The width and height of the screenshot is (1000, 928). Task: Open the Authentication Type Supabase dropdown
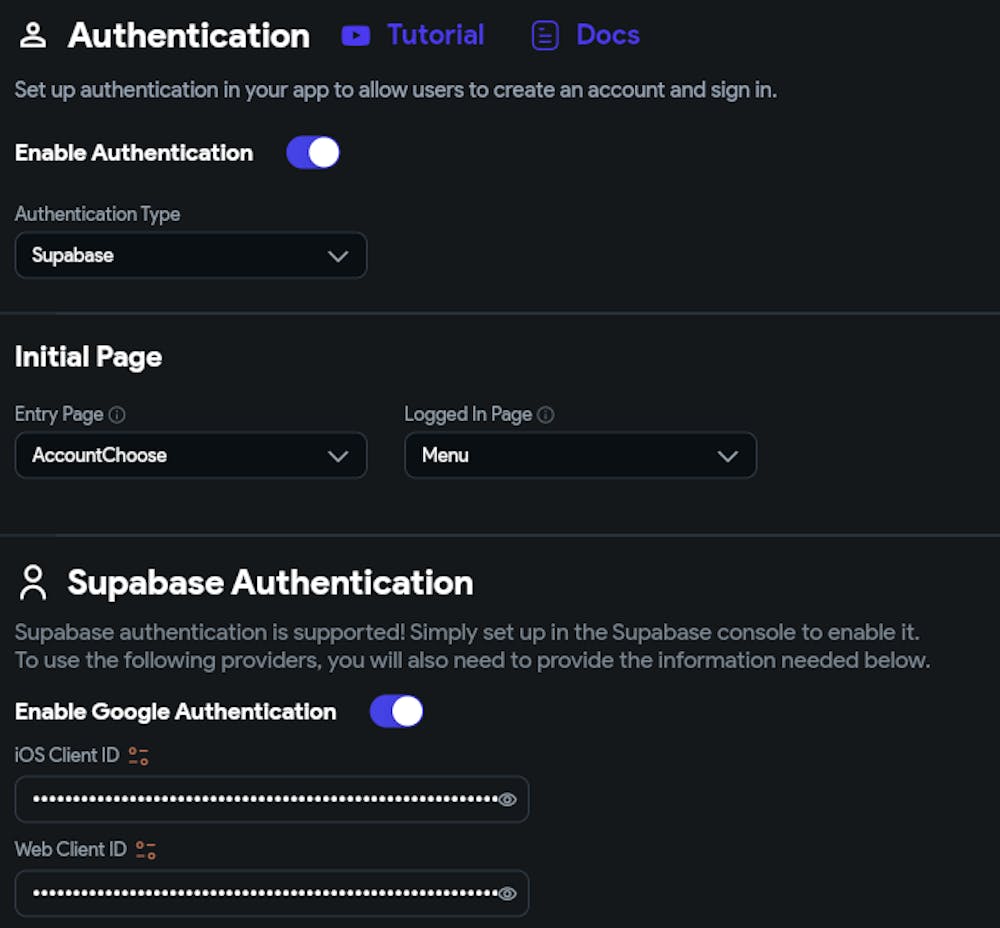(191, 256)
